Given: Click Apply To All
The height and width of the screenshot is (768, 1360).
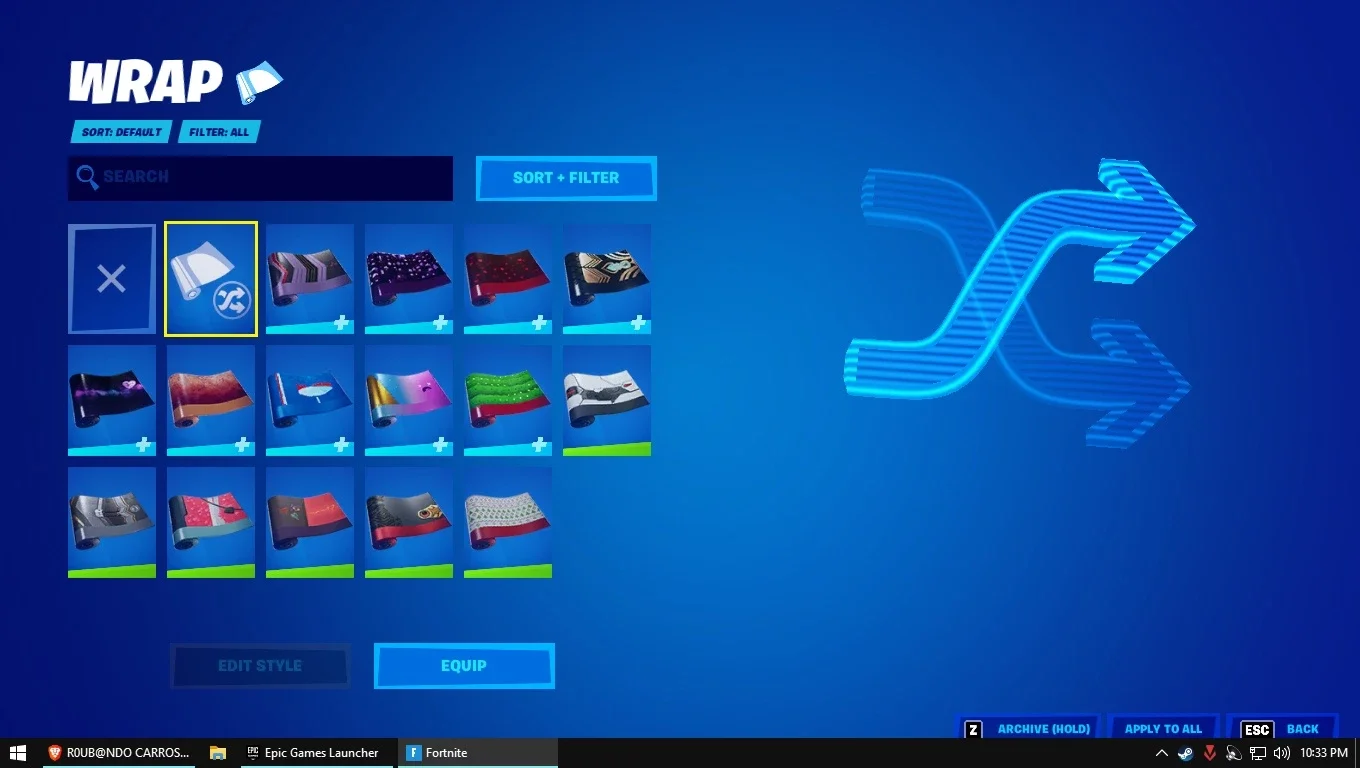Looking at the screenshot, I should pos(1163,729).
